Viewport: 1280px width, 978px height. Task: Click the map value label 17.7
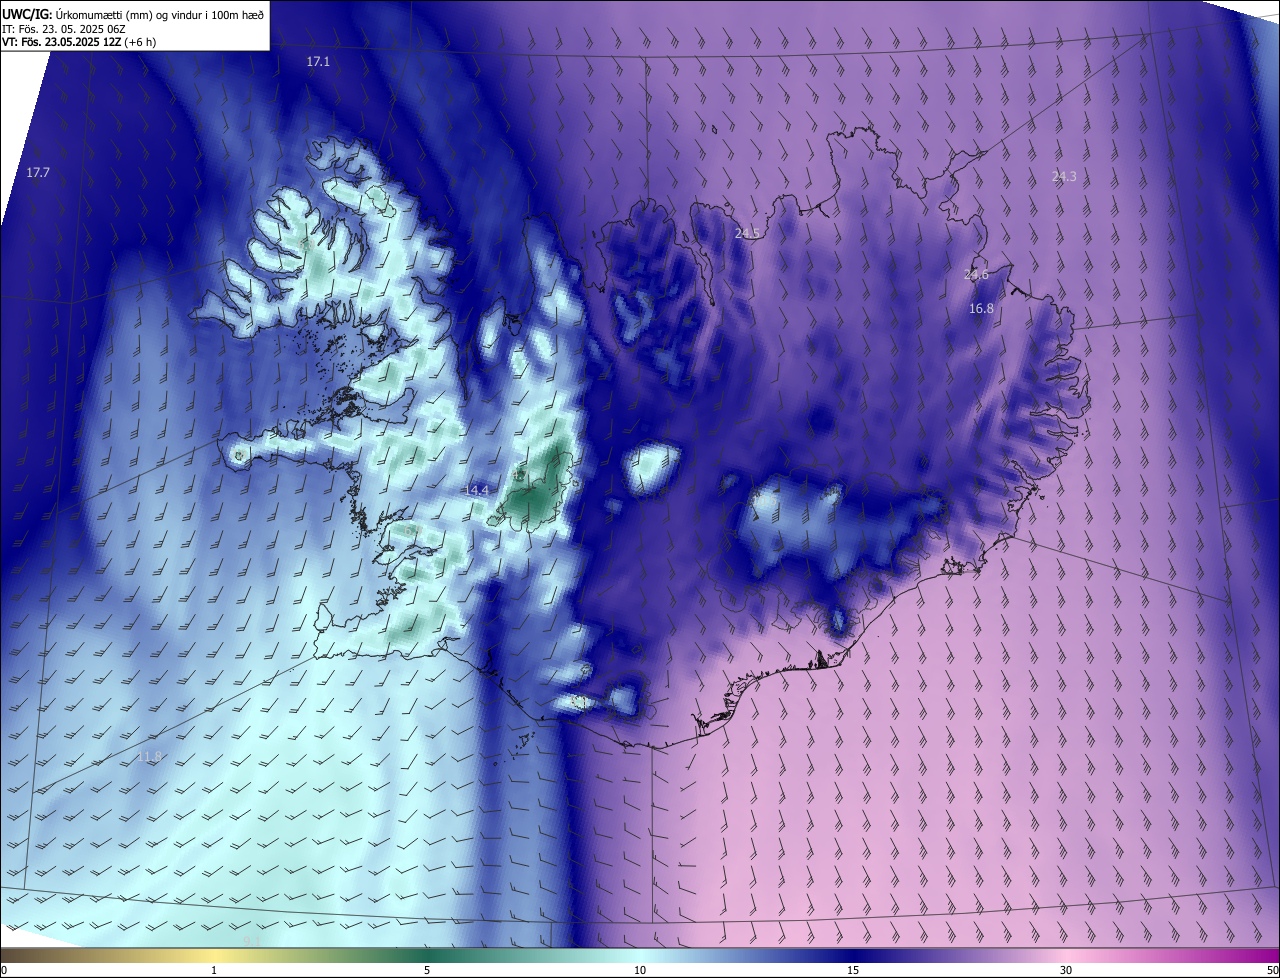tap(38, 173)
